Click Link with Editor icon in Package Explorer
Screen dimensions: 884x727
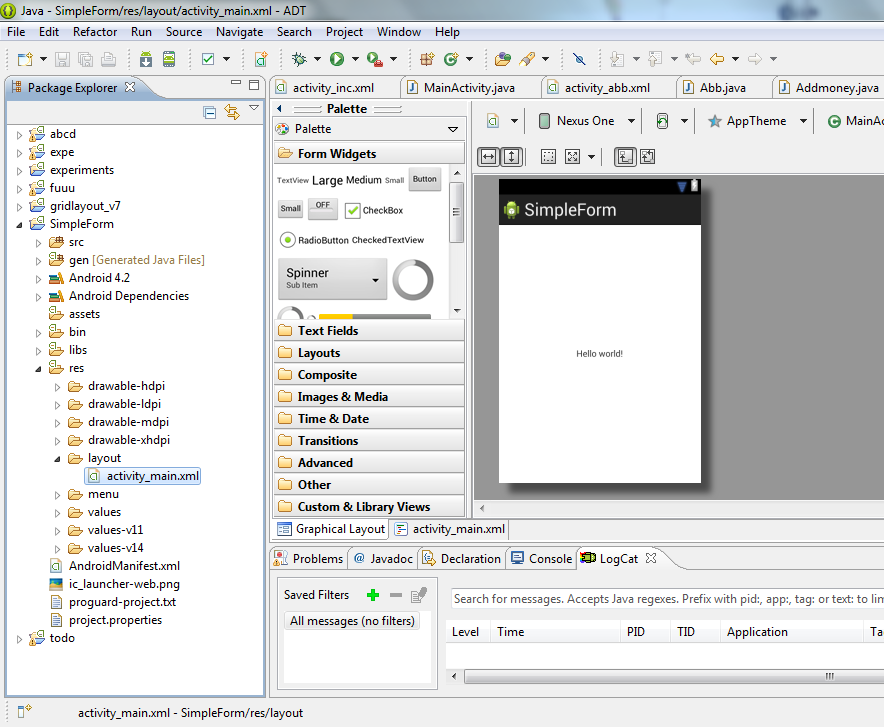click(232, 112)
